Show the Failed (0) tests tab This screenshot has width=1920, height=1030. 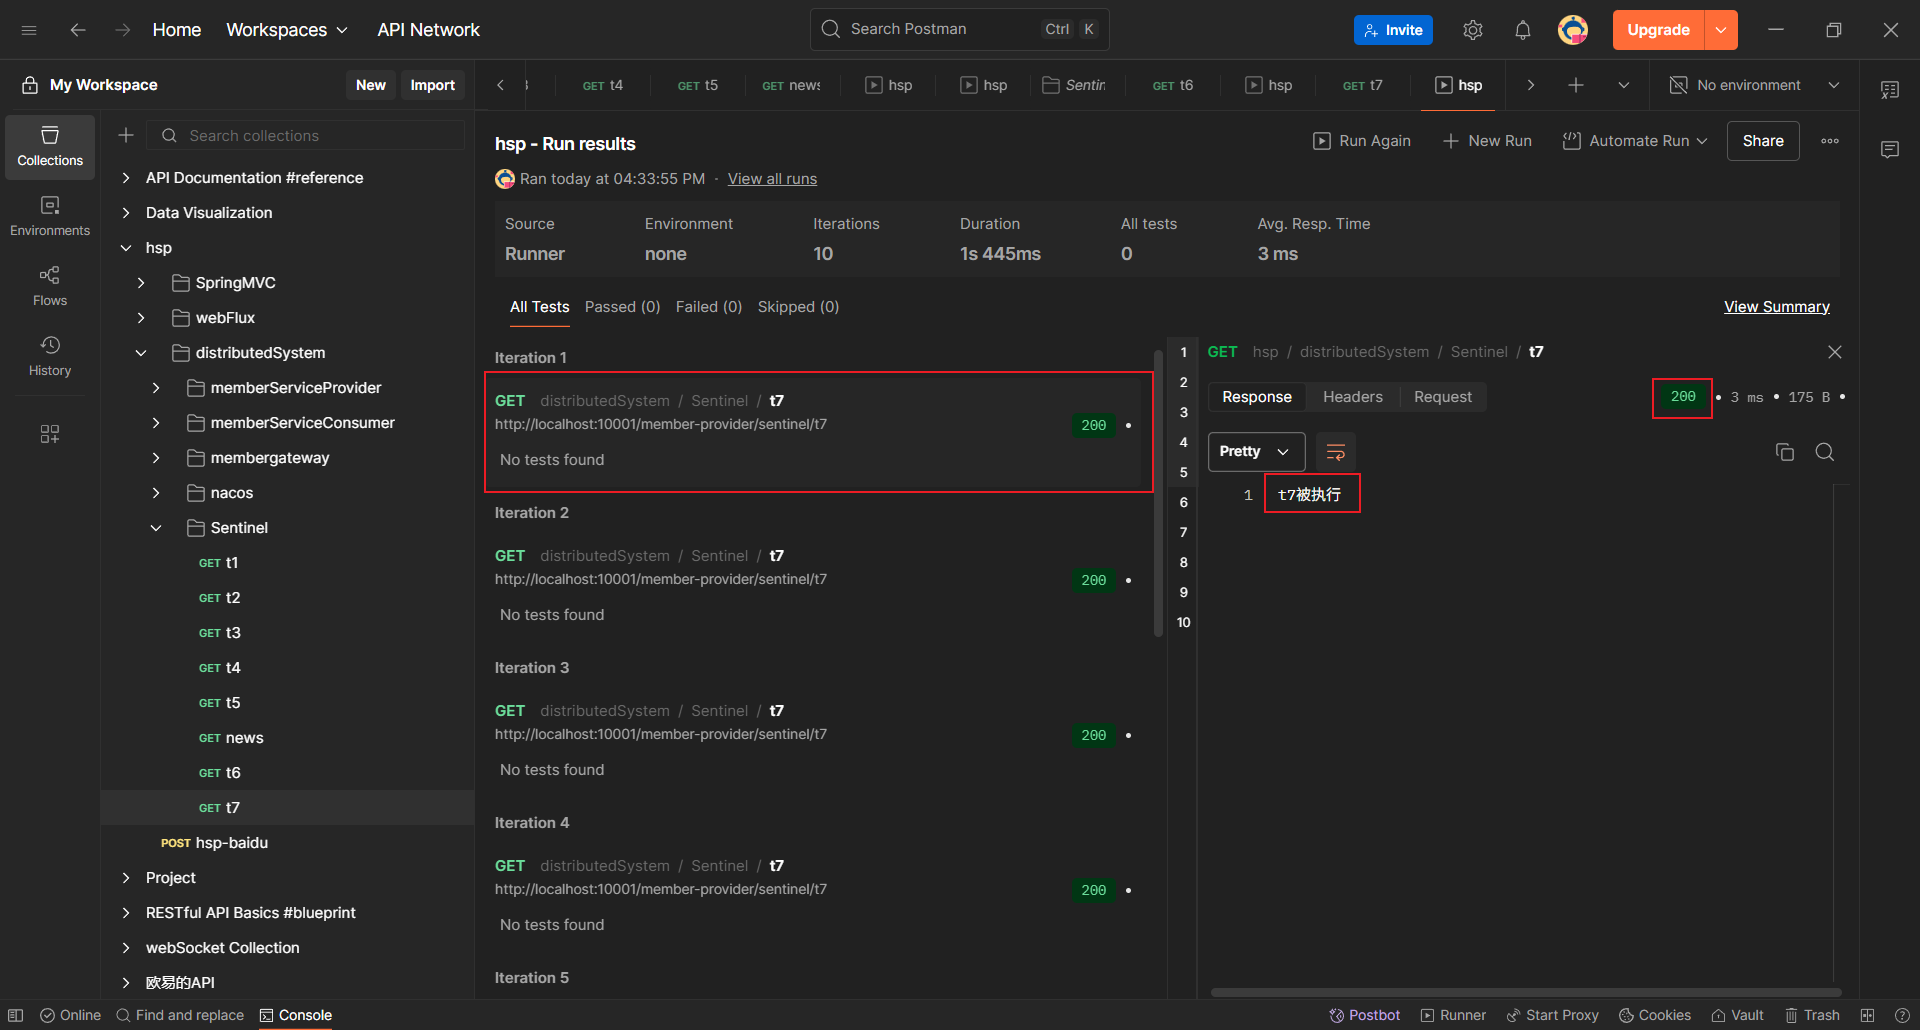coord(708,307)
